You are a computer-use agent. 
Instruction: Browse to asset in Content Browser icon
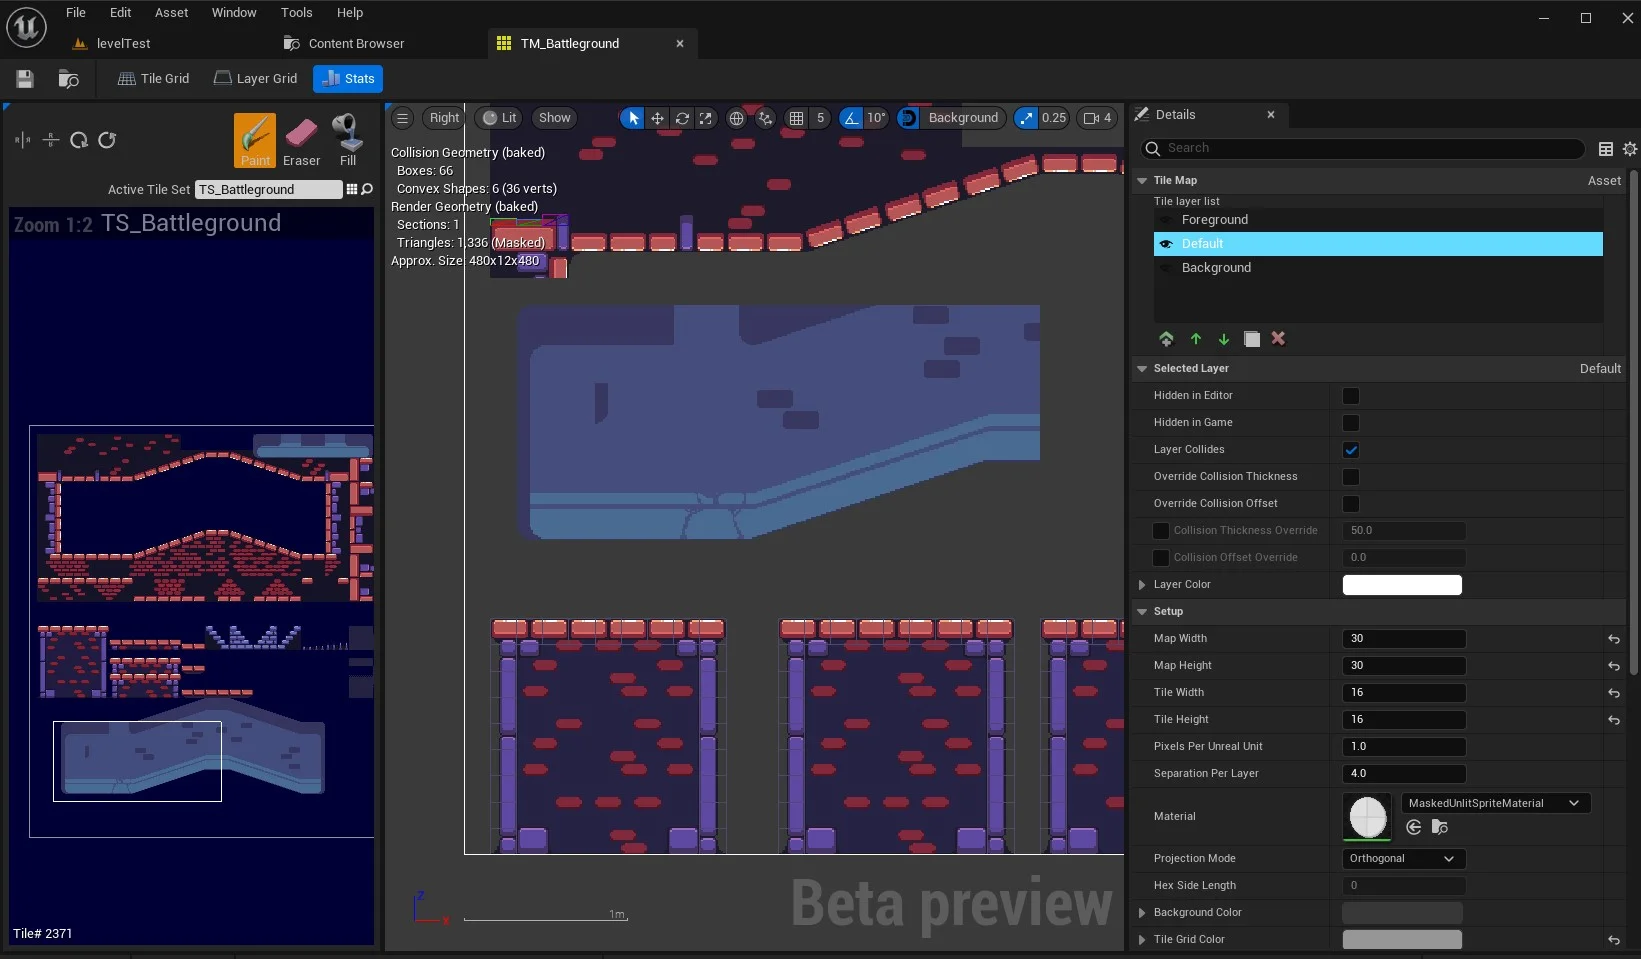69,79
